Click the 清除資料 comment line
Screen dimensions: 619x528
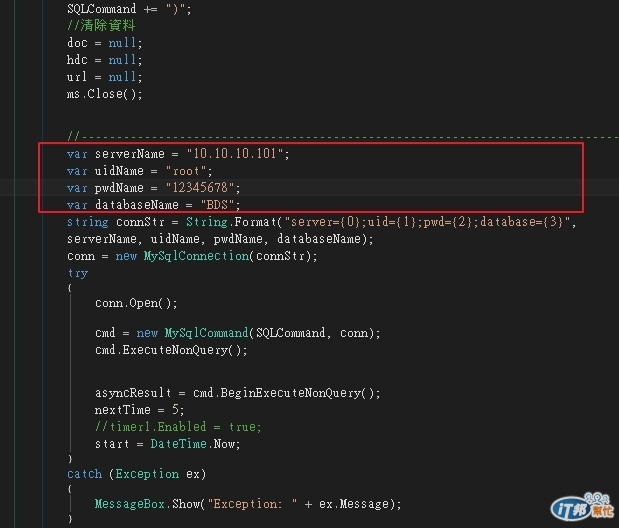101,25
